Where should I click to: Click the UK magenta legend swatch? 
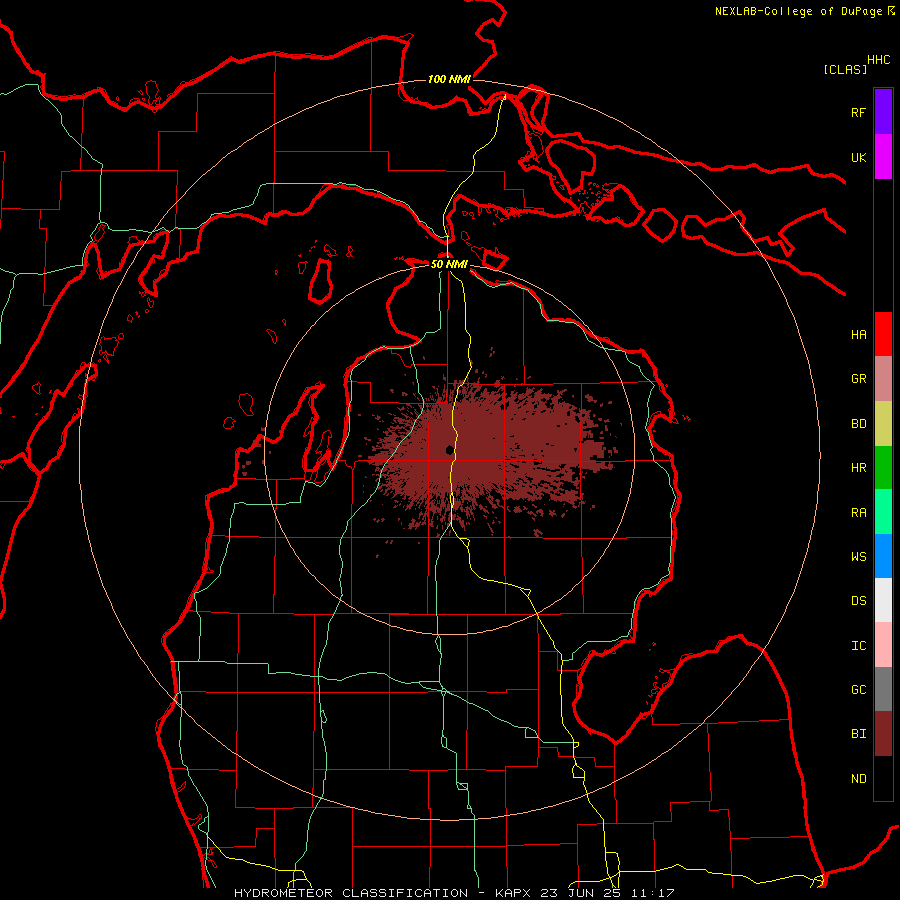[883, 157]
